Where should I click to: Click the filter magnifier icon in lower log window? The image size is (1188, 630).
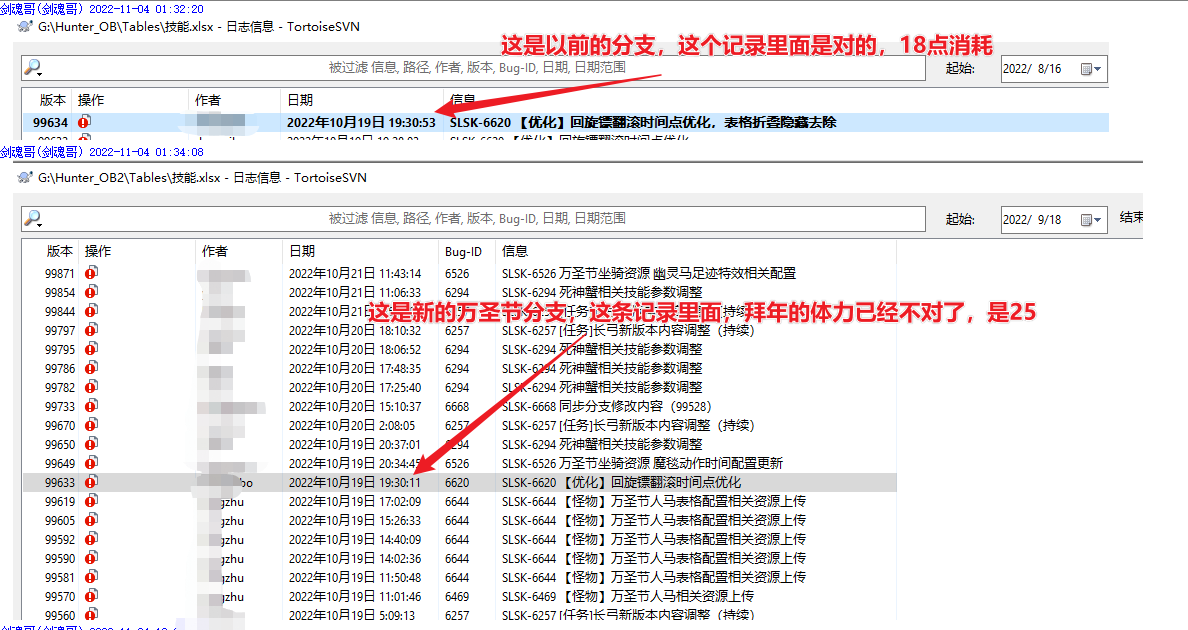33,219
